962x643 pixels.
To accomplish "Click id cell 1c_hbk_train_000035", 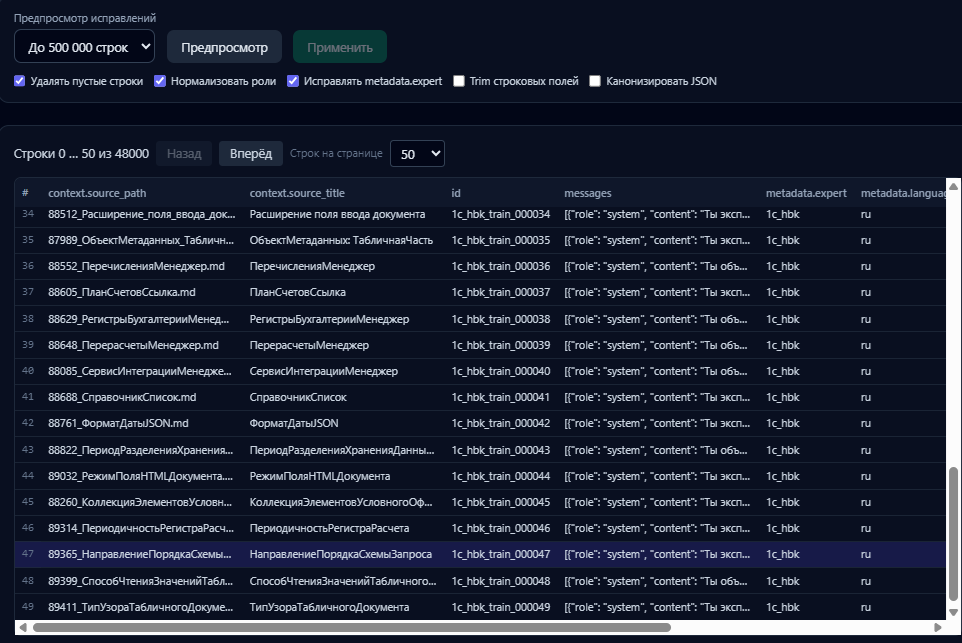I will [x=501, y=240].
